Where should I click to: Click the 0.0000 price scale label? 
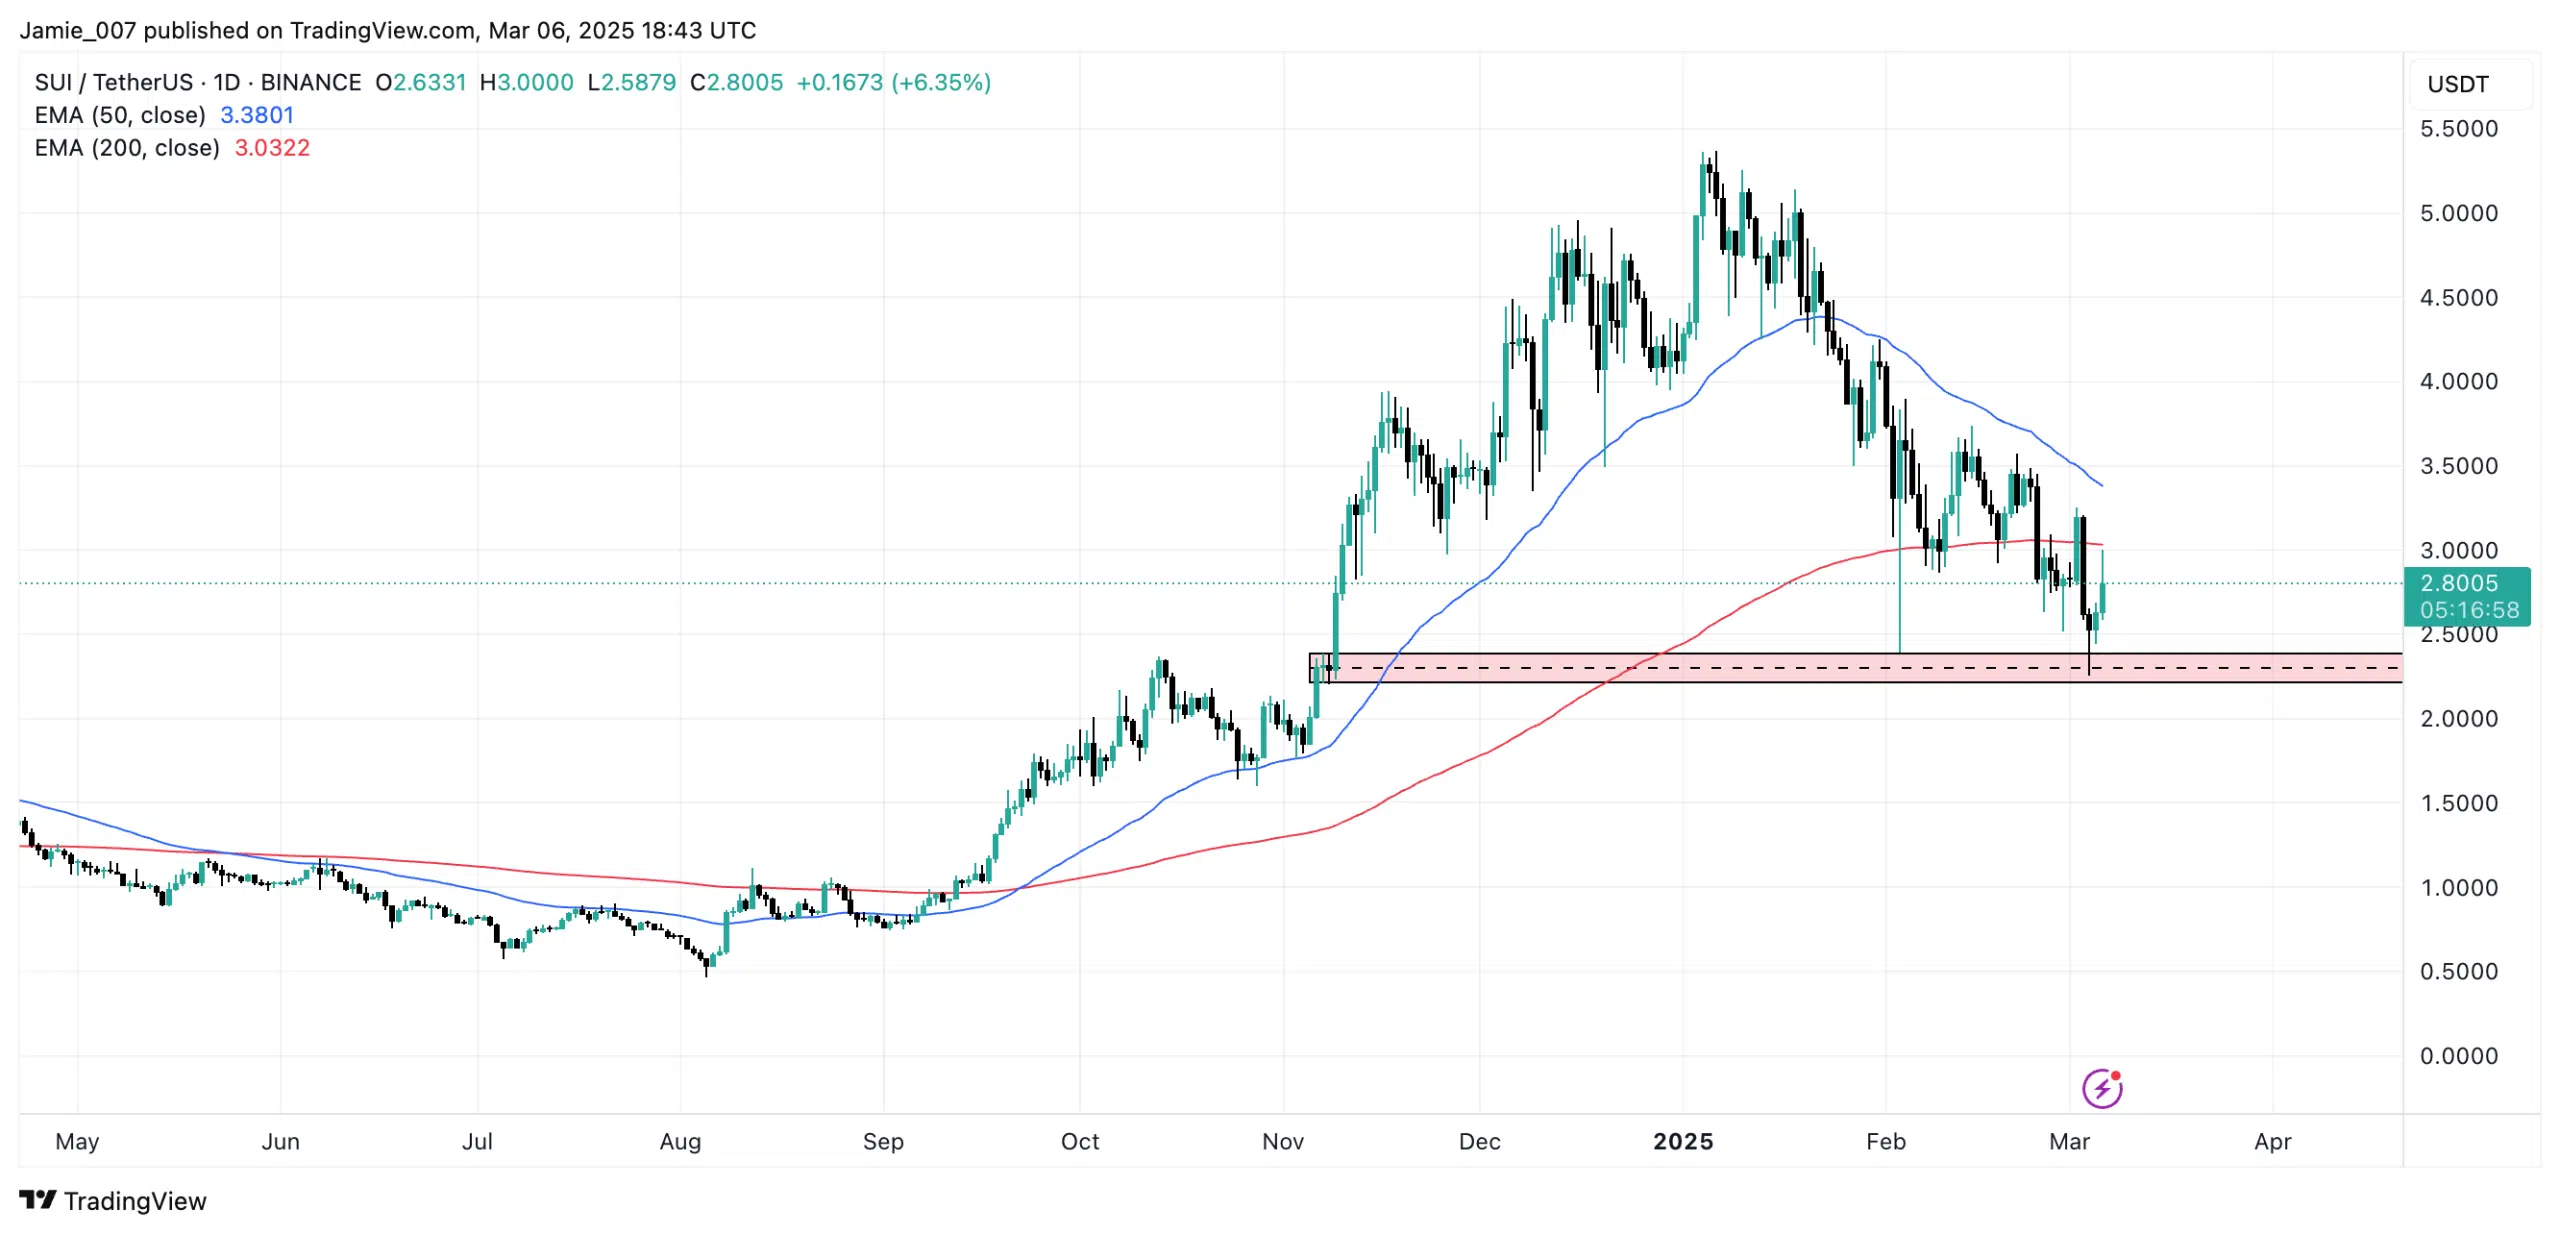click(2457, 1055)
